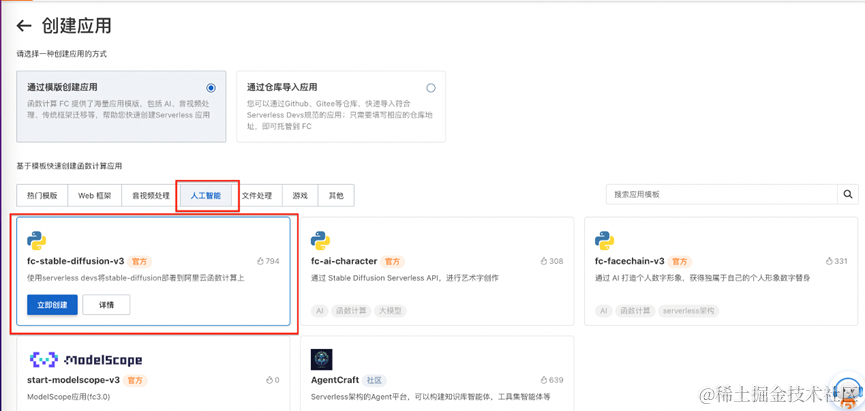Click the AI tag on fc-facechain-v3

[604, 311]
